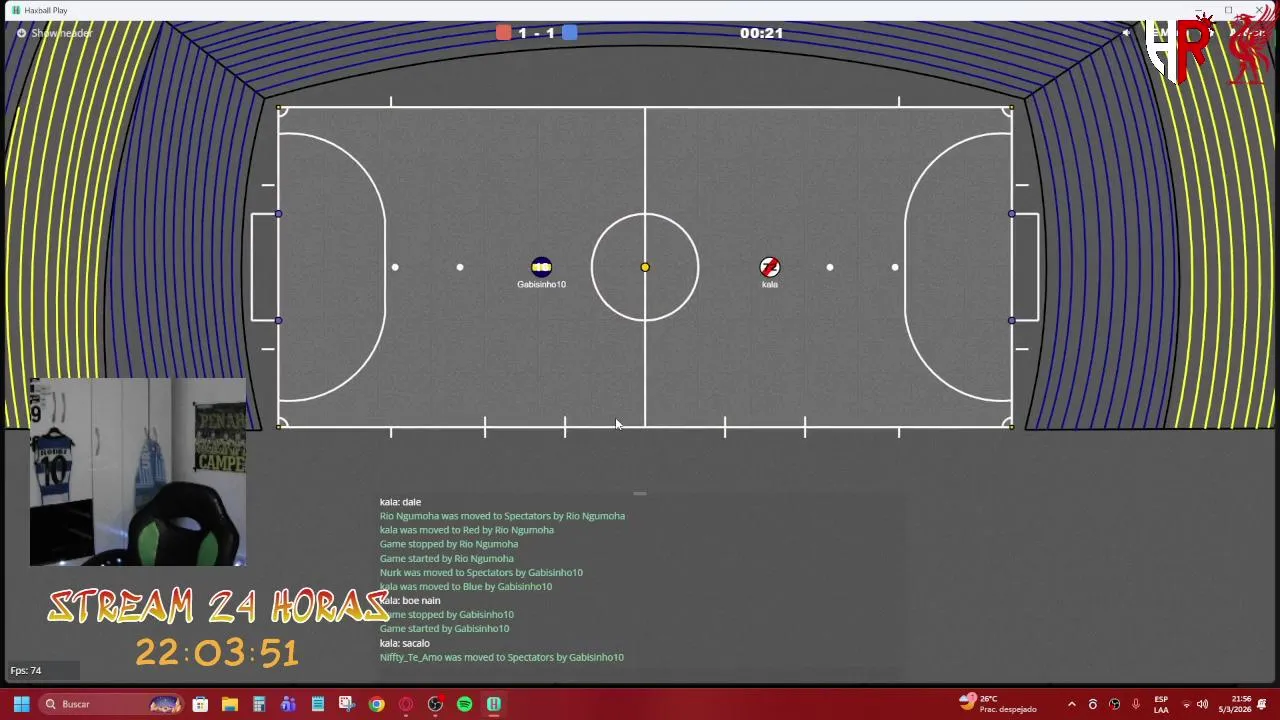Click 'Game started by Rio Ngumoha' message
1280x720 pixels.
pos(446,558)
